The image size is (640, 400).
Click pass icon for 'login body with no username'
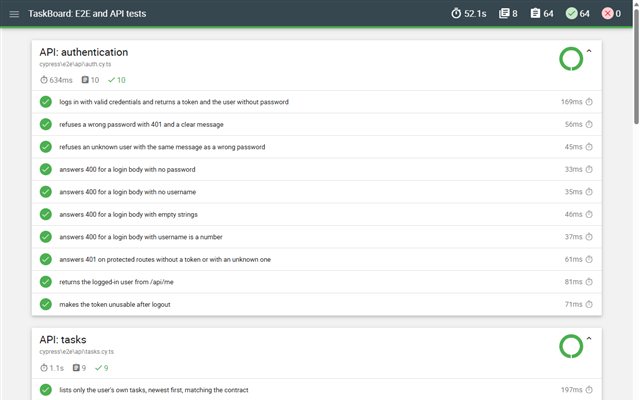[x=46, y=191]
